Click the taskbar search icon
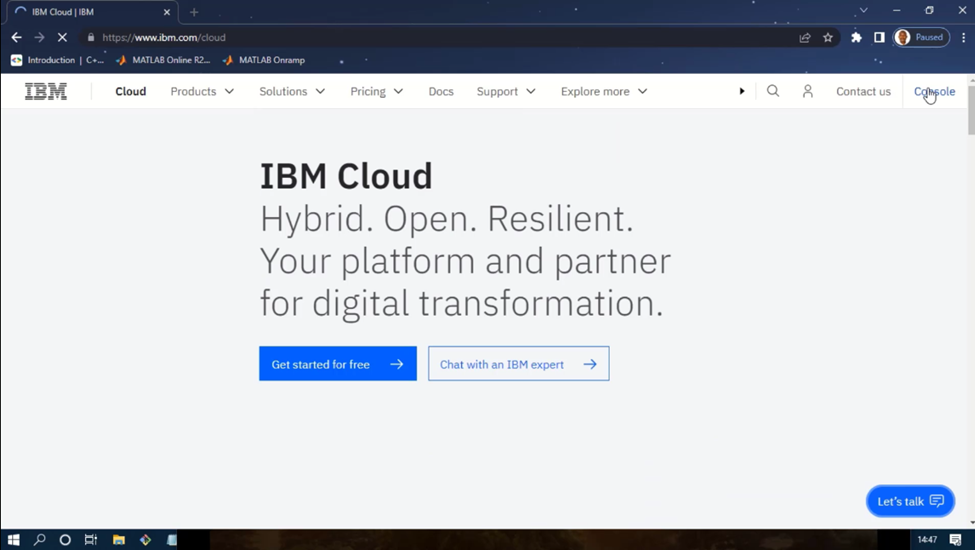 (x=39, y=539)
